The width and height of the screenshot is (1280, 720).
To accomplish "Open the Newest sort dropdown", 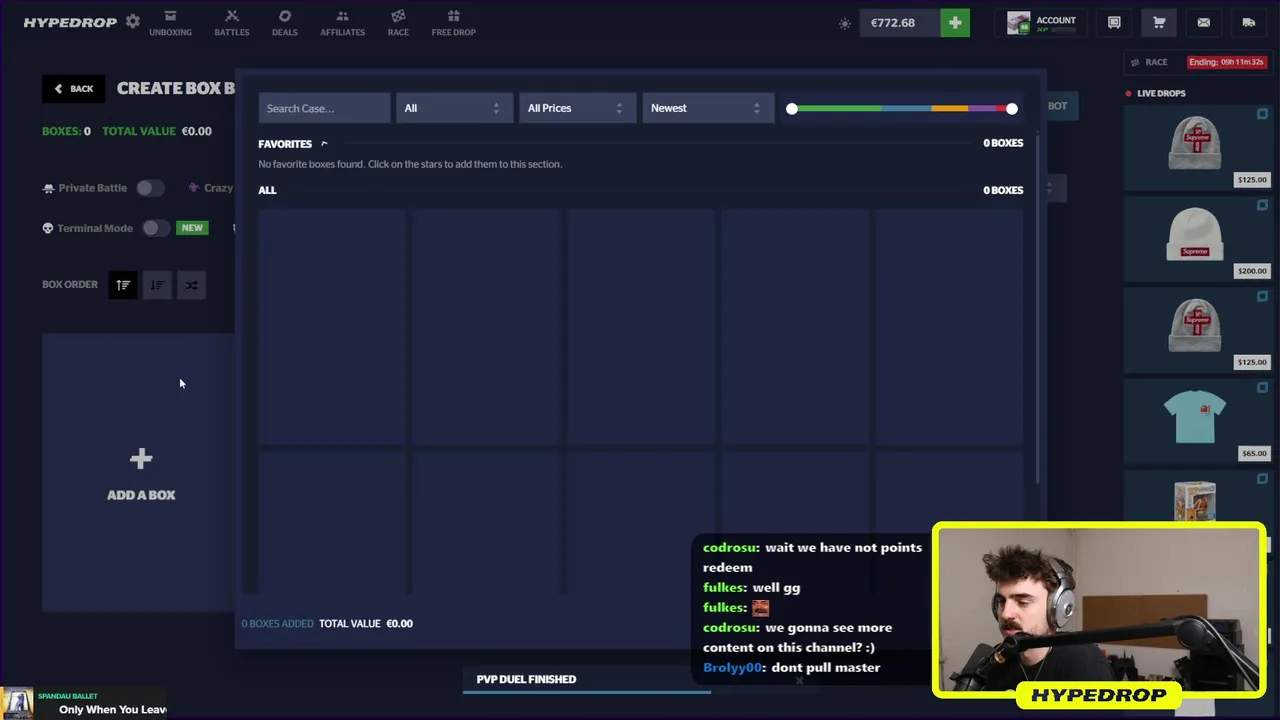I will click(707, 108).
